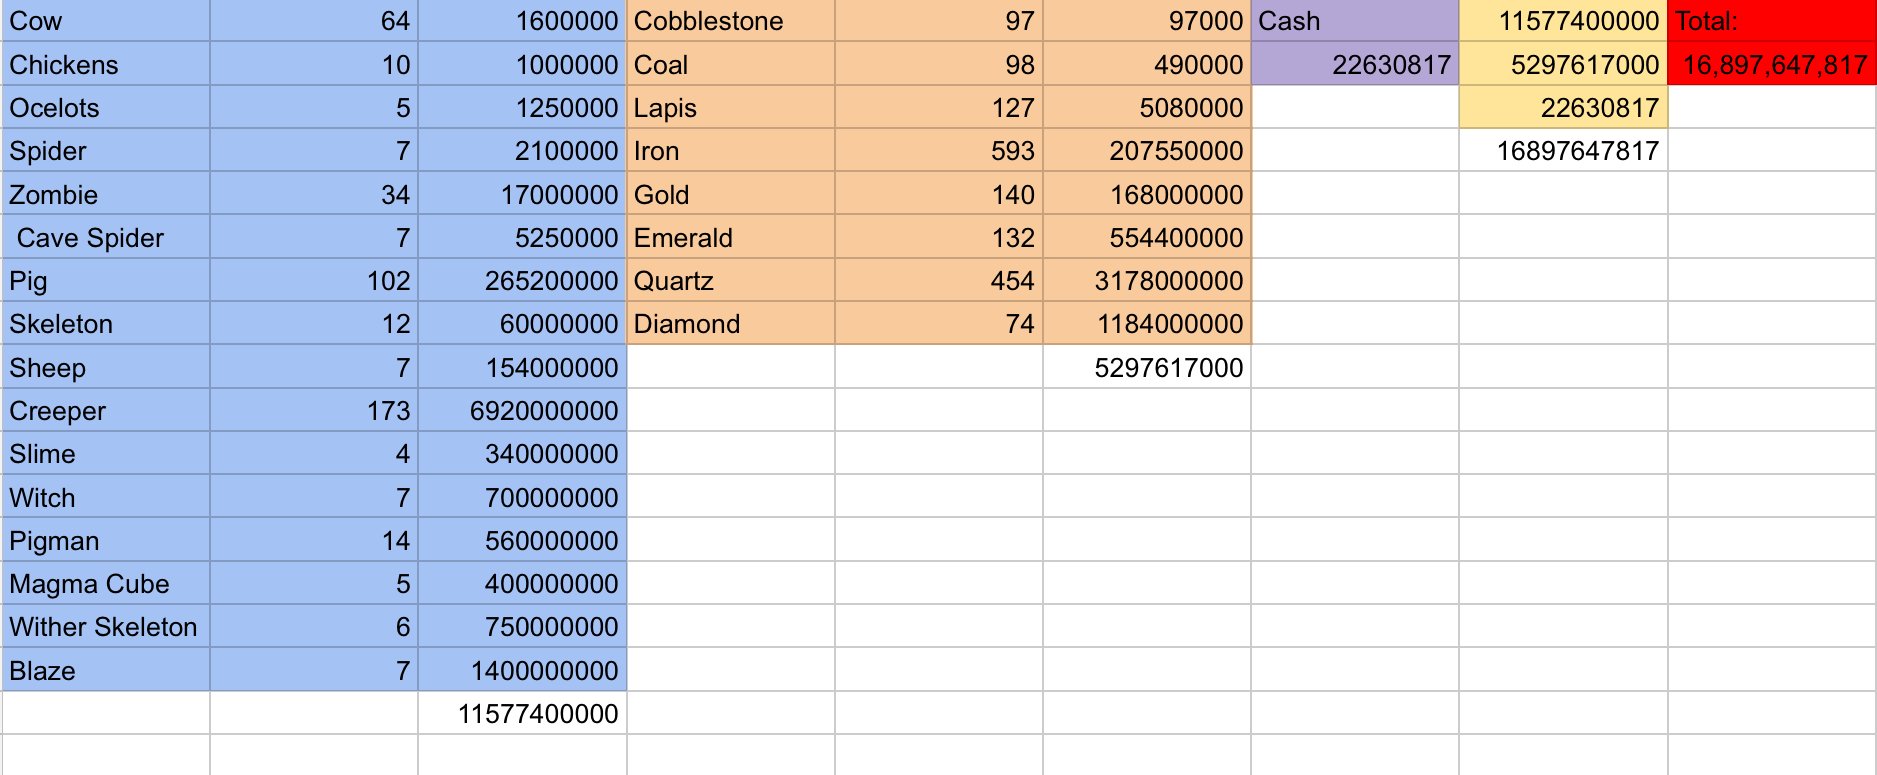1877x775 pixels.
Task: Click the mob sum 11577400000 at column bottom
Action: (522, 714)
